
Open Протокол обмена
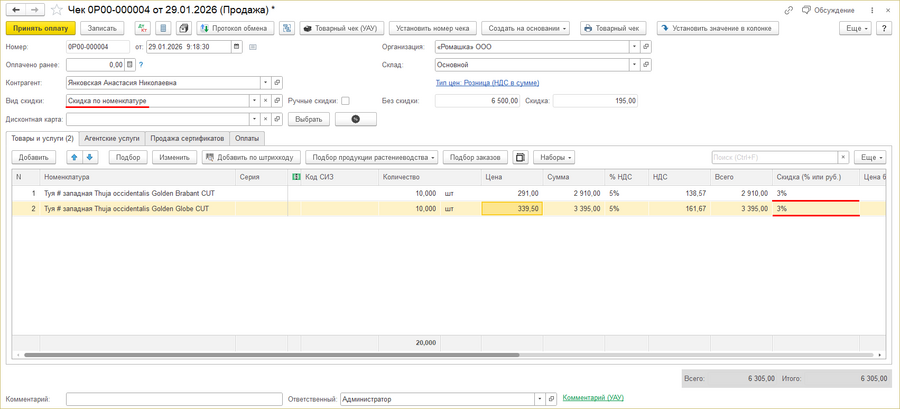pyautogui.click(x=236, y=28)
